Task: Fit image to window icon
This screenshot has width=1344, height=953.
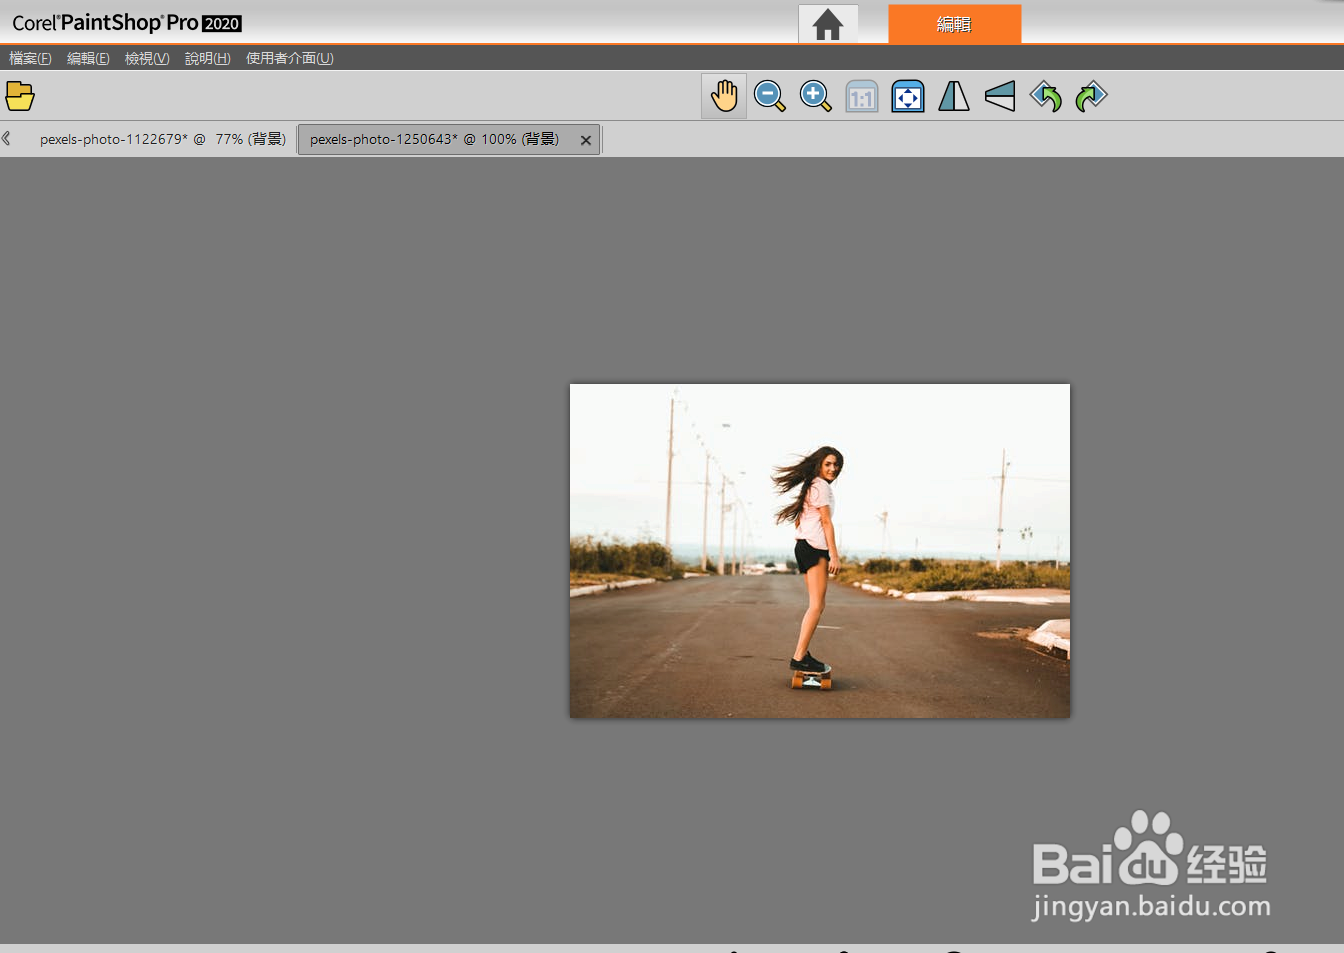Action: tap(907, 97)
